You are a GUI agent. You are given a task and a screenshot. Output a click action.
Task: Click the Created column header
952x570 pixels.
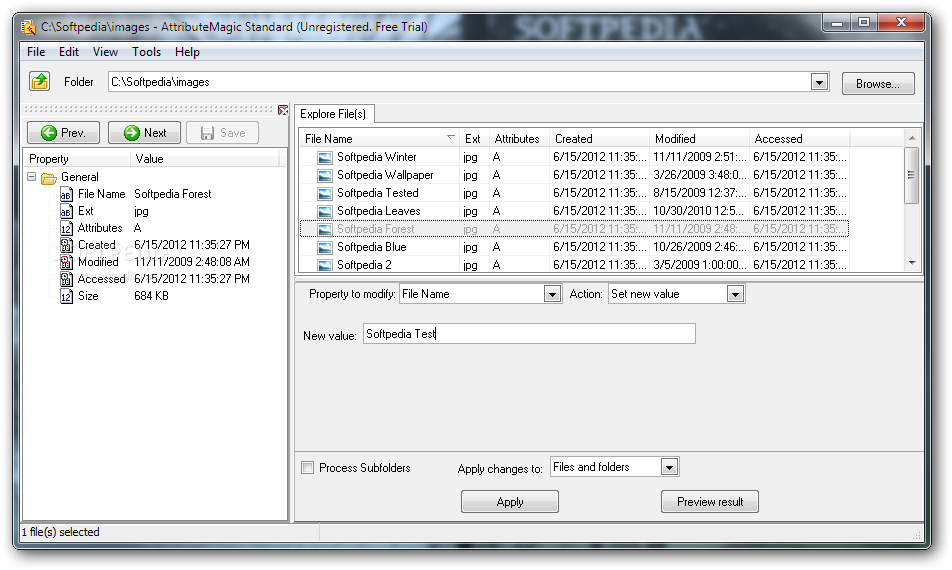pyautogui.click(x=599, y=138)
